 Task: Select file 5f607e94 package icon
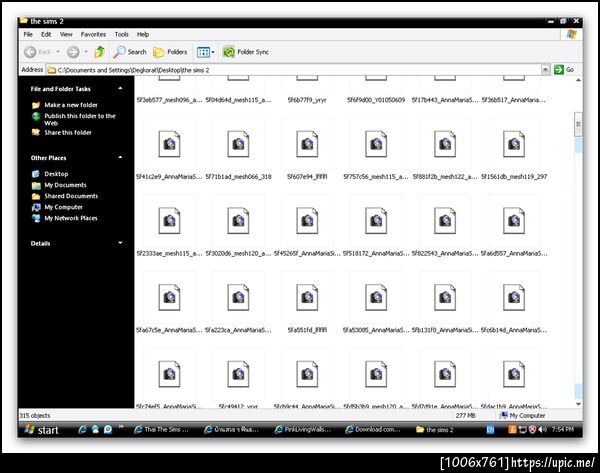(307, 144)
